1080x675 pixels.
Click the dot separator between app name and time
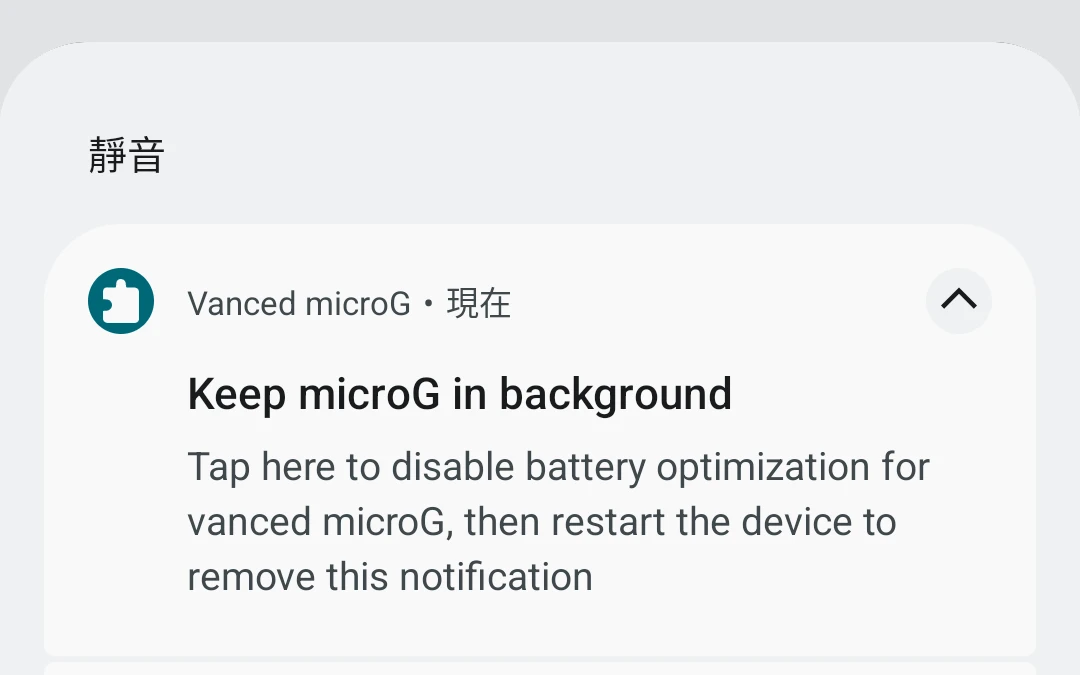click(428, 304)
